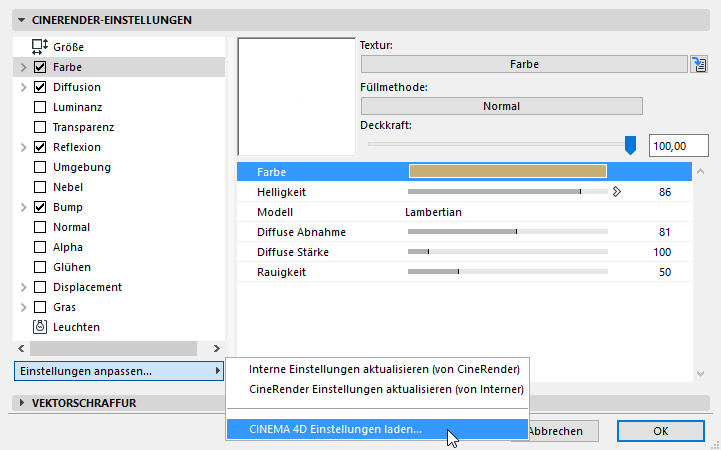Click the channel list scroll right arrow

217,348
